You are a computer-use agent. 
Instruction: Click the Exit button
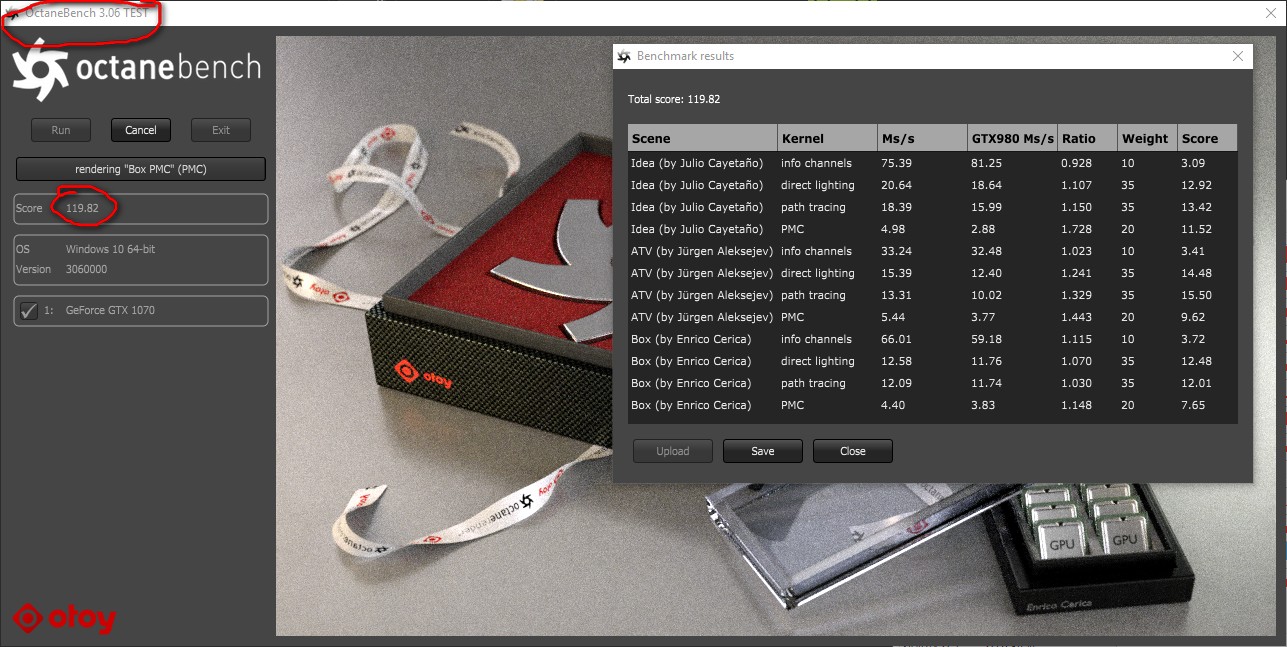pos(221,130)
